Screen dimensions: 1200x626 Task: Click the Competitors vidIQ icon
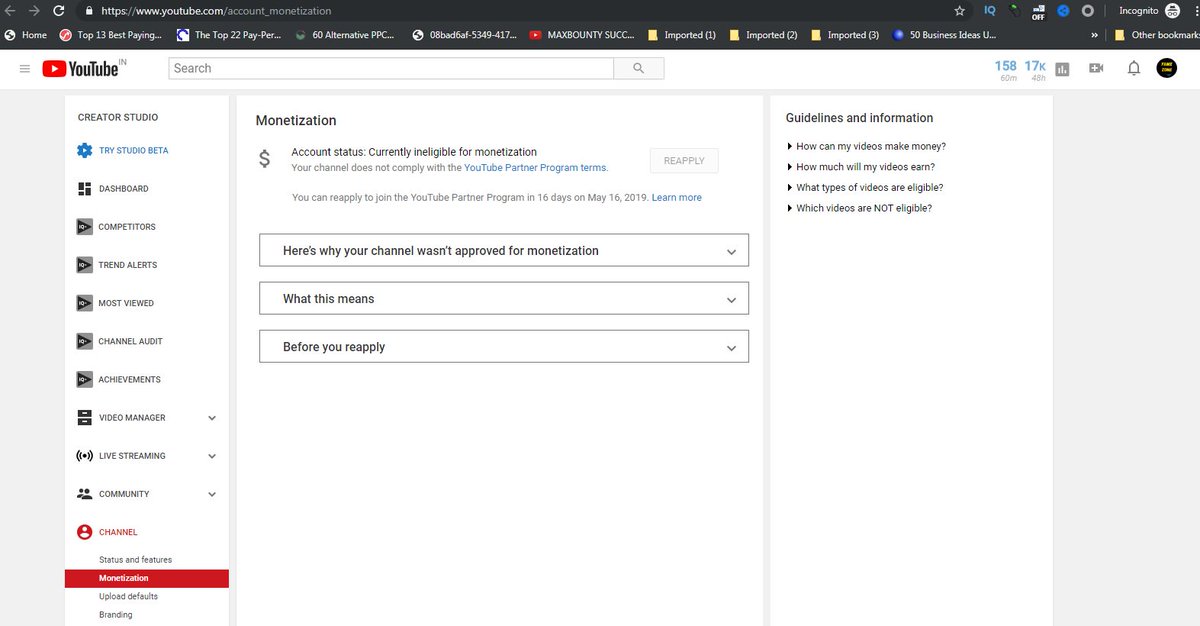[x=85, y=227]
